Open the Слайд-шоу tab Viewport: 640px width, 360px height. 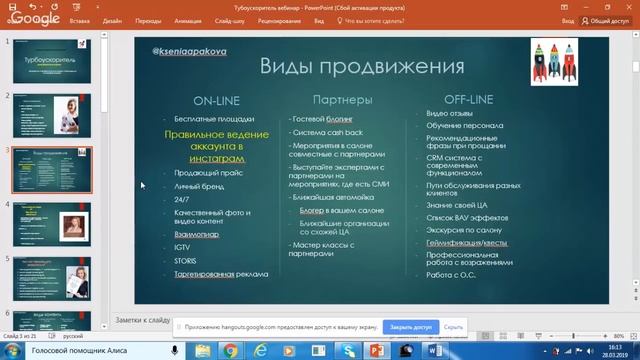(x=229, y=21)
